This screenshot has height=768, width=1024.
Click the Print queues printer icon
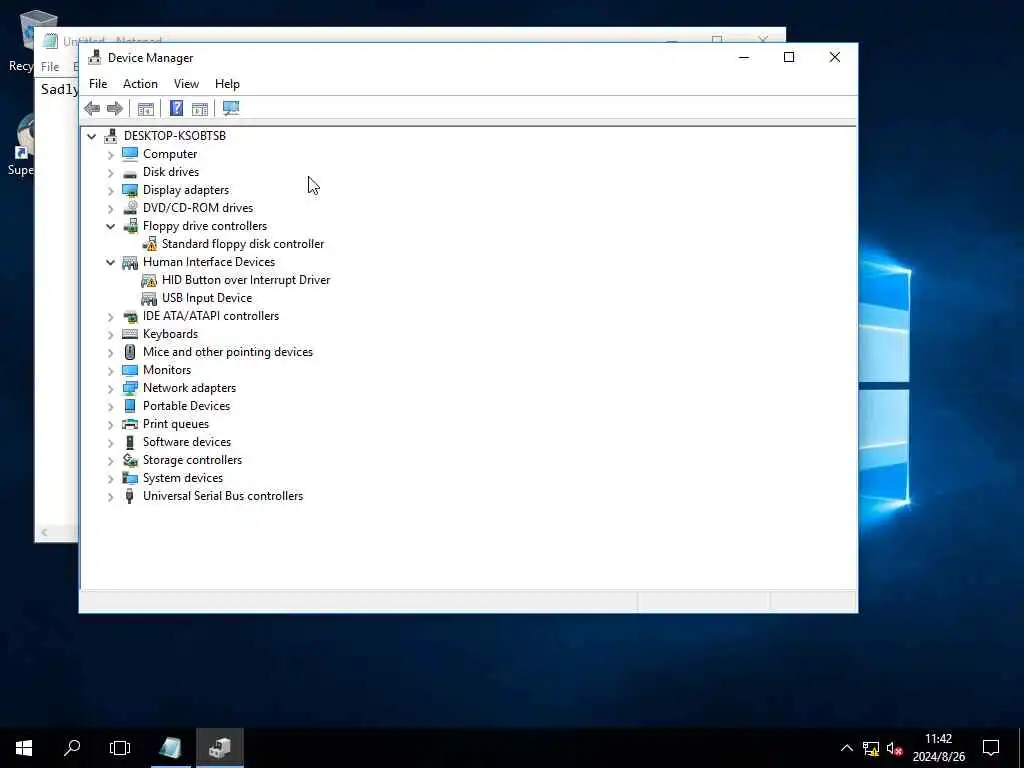click(130, 424)
